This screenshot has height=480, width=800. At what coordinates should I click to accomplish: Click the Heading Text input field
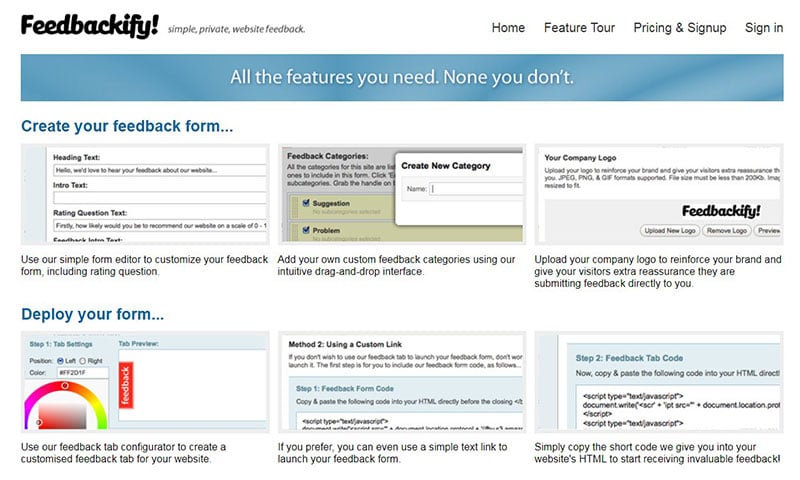[x=160, y=170]
